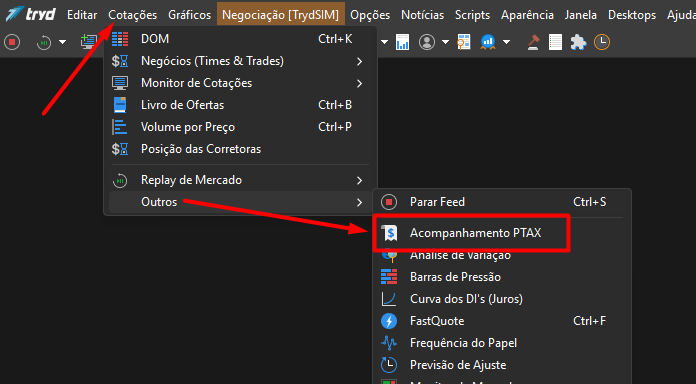
Task: Click the Volume por Preço bars icon
Action: coord(119,127)
